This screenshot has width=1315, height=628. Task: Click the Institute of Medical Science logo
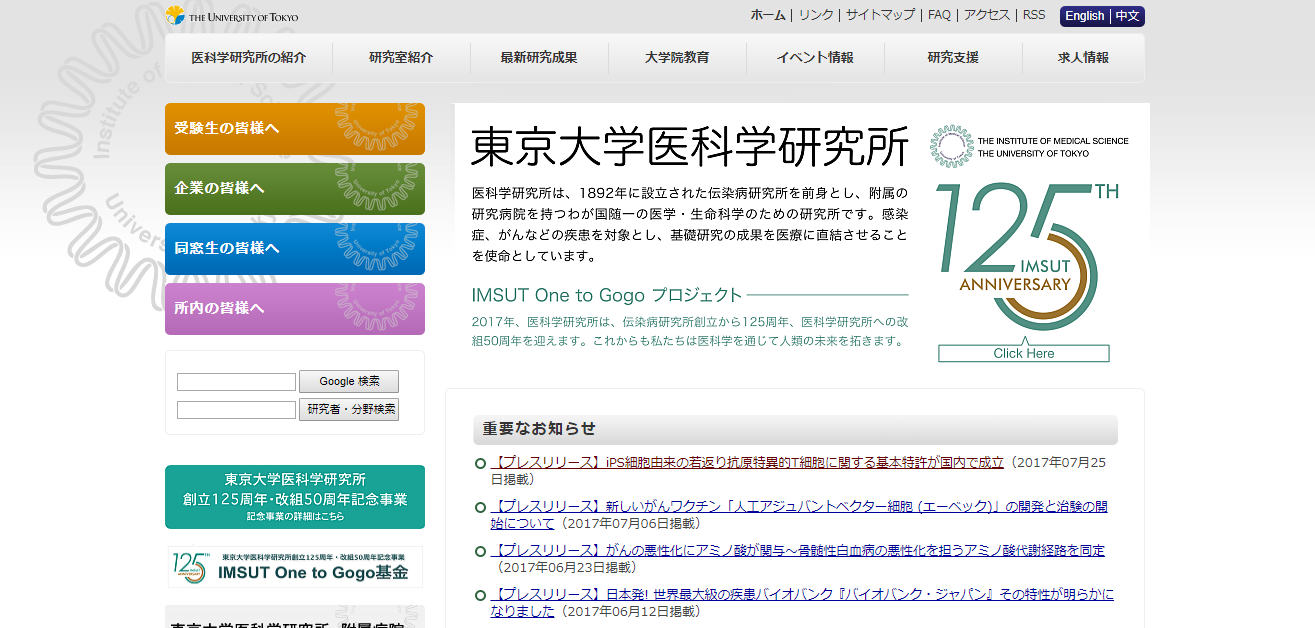tap(1029, 147)
